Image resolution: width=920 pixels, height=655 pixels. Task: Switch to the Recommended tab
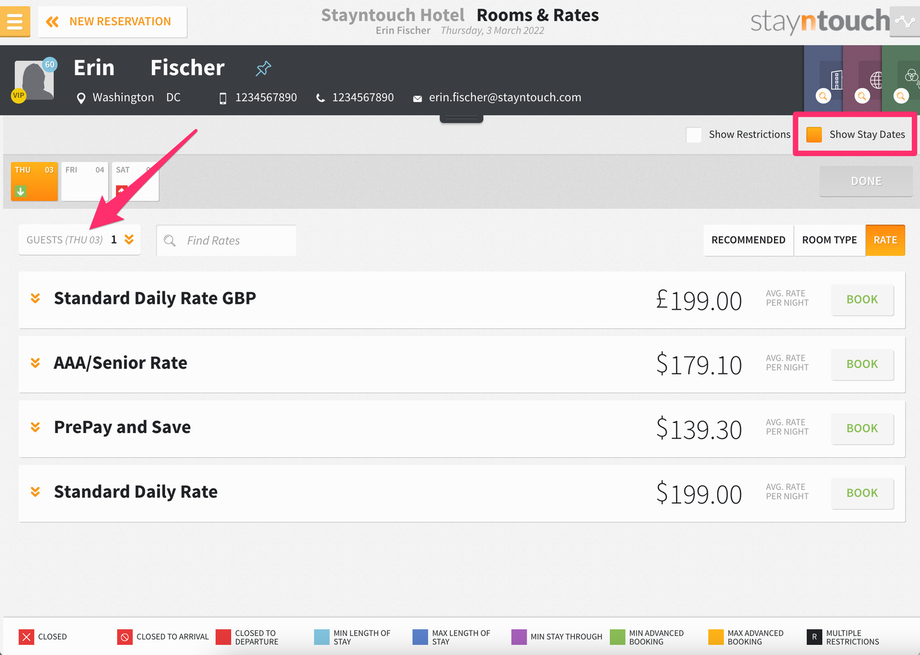click(748, 240)
